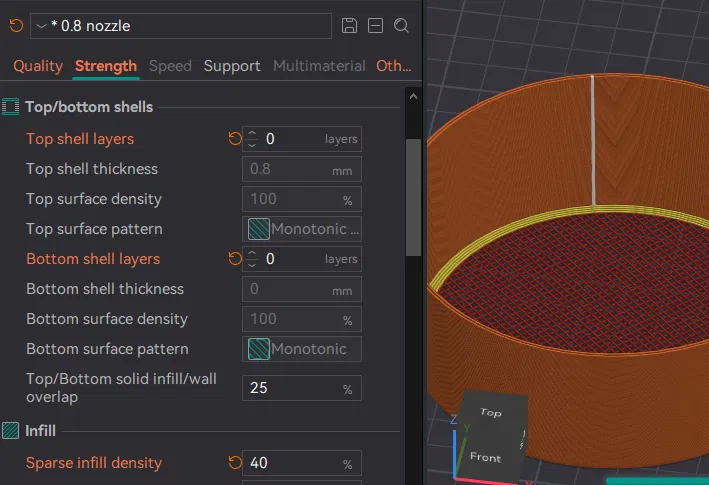Go to the Support tab

click(232, 66)
